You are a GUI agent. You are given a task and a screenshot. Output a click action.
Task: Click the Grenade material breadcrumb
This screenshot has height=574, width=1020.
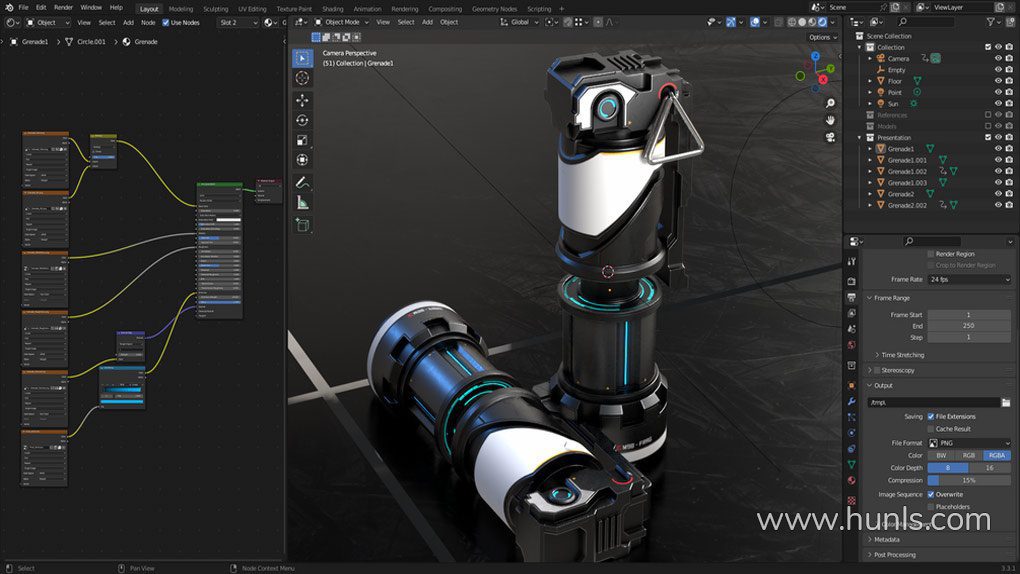[140, 42]
